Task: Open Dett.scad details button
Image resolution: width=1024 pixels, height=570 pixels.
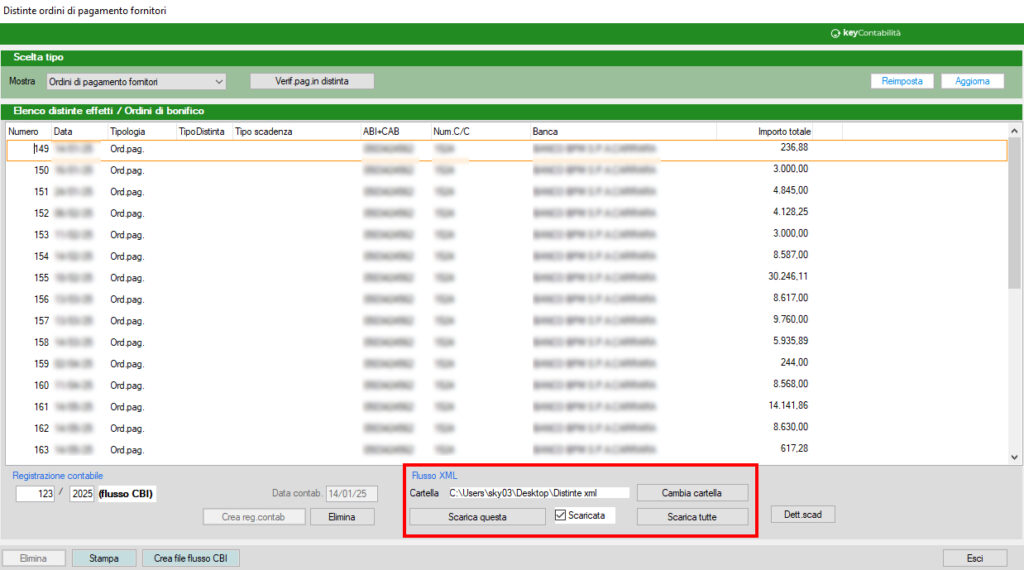Action: (x=803, y=515)
